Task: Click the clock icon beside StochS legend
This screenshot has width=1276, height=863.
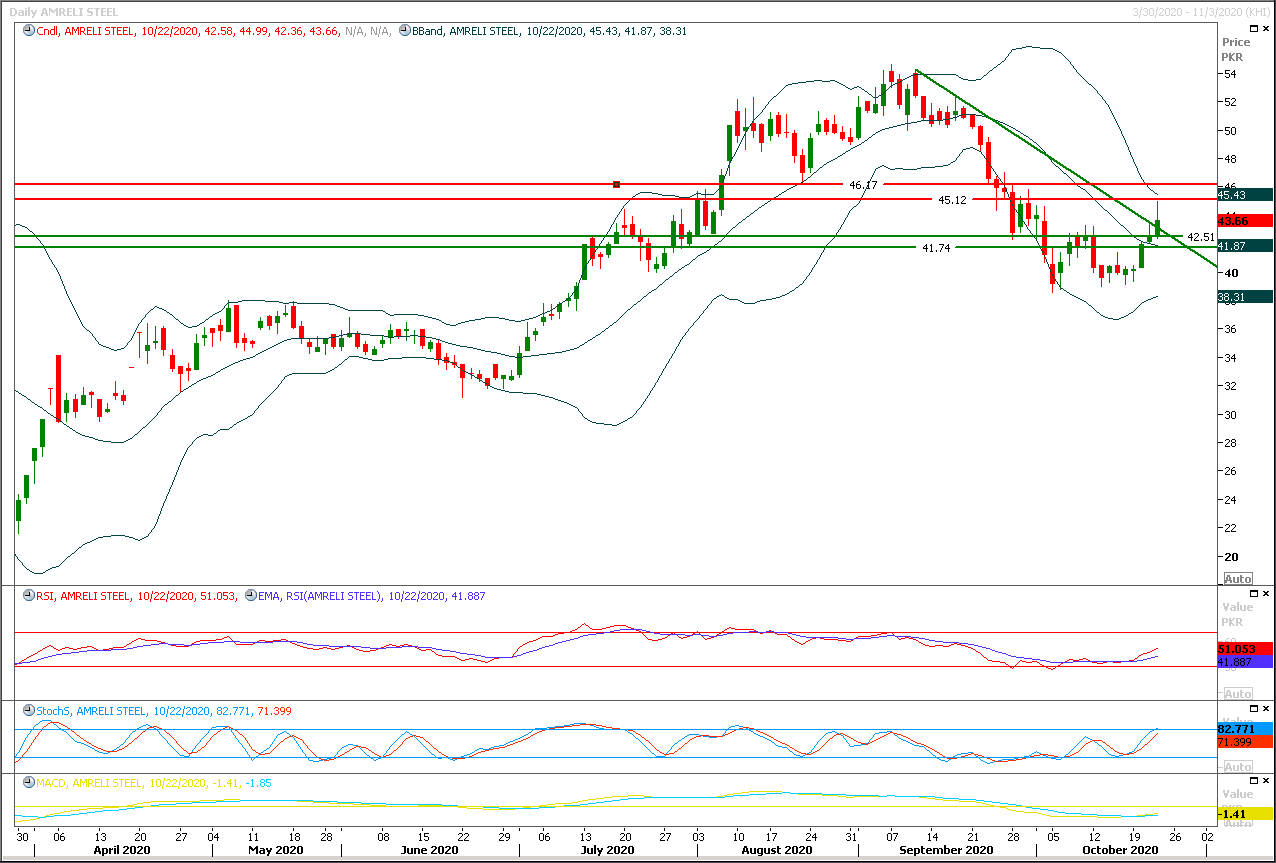Action: coord(29,711)
